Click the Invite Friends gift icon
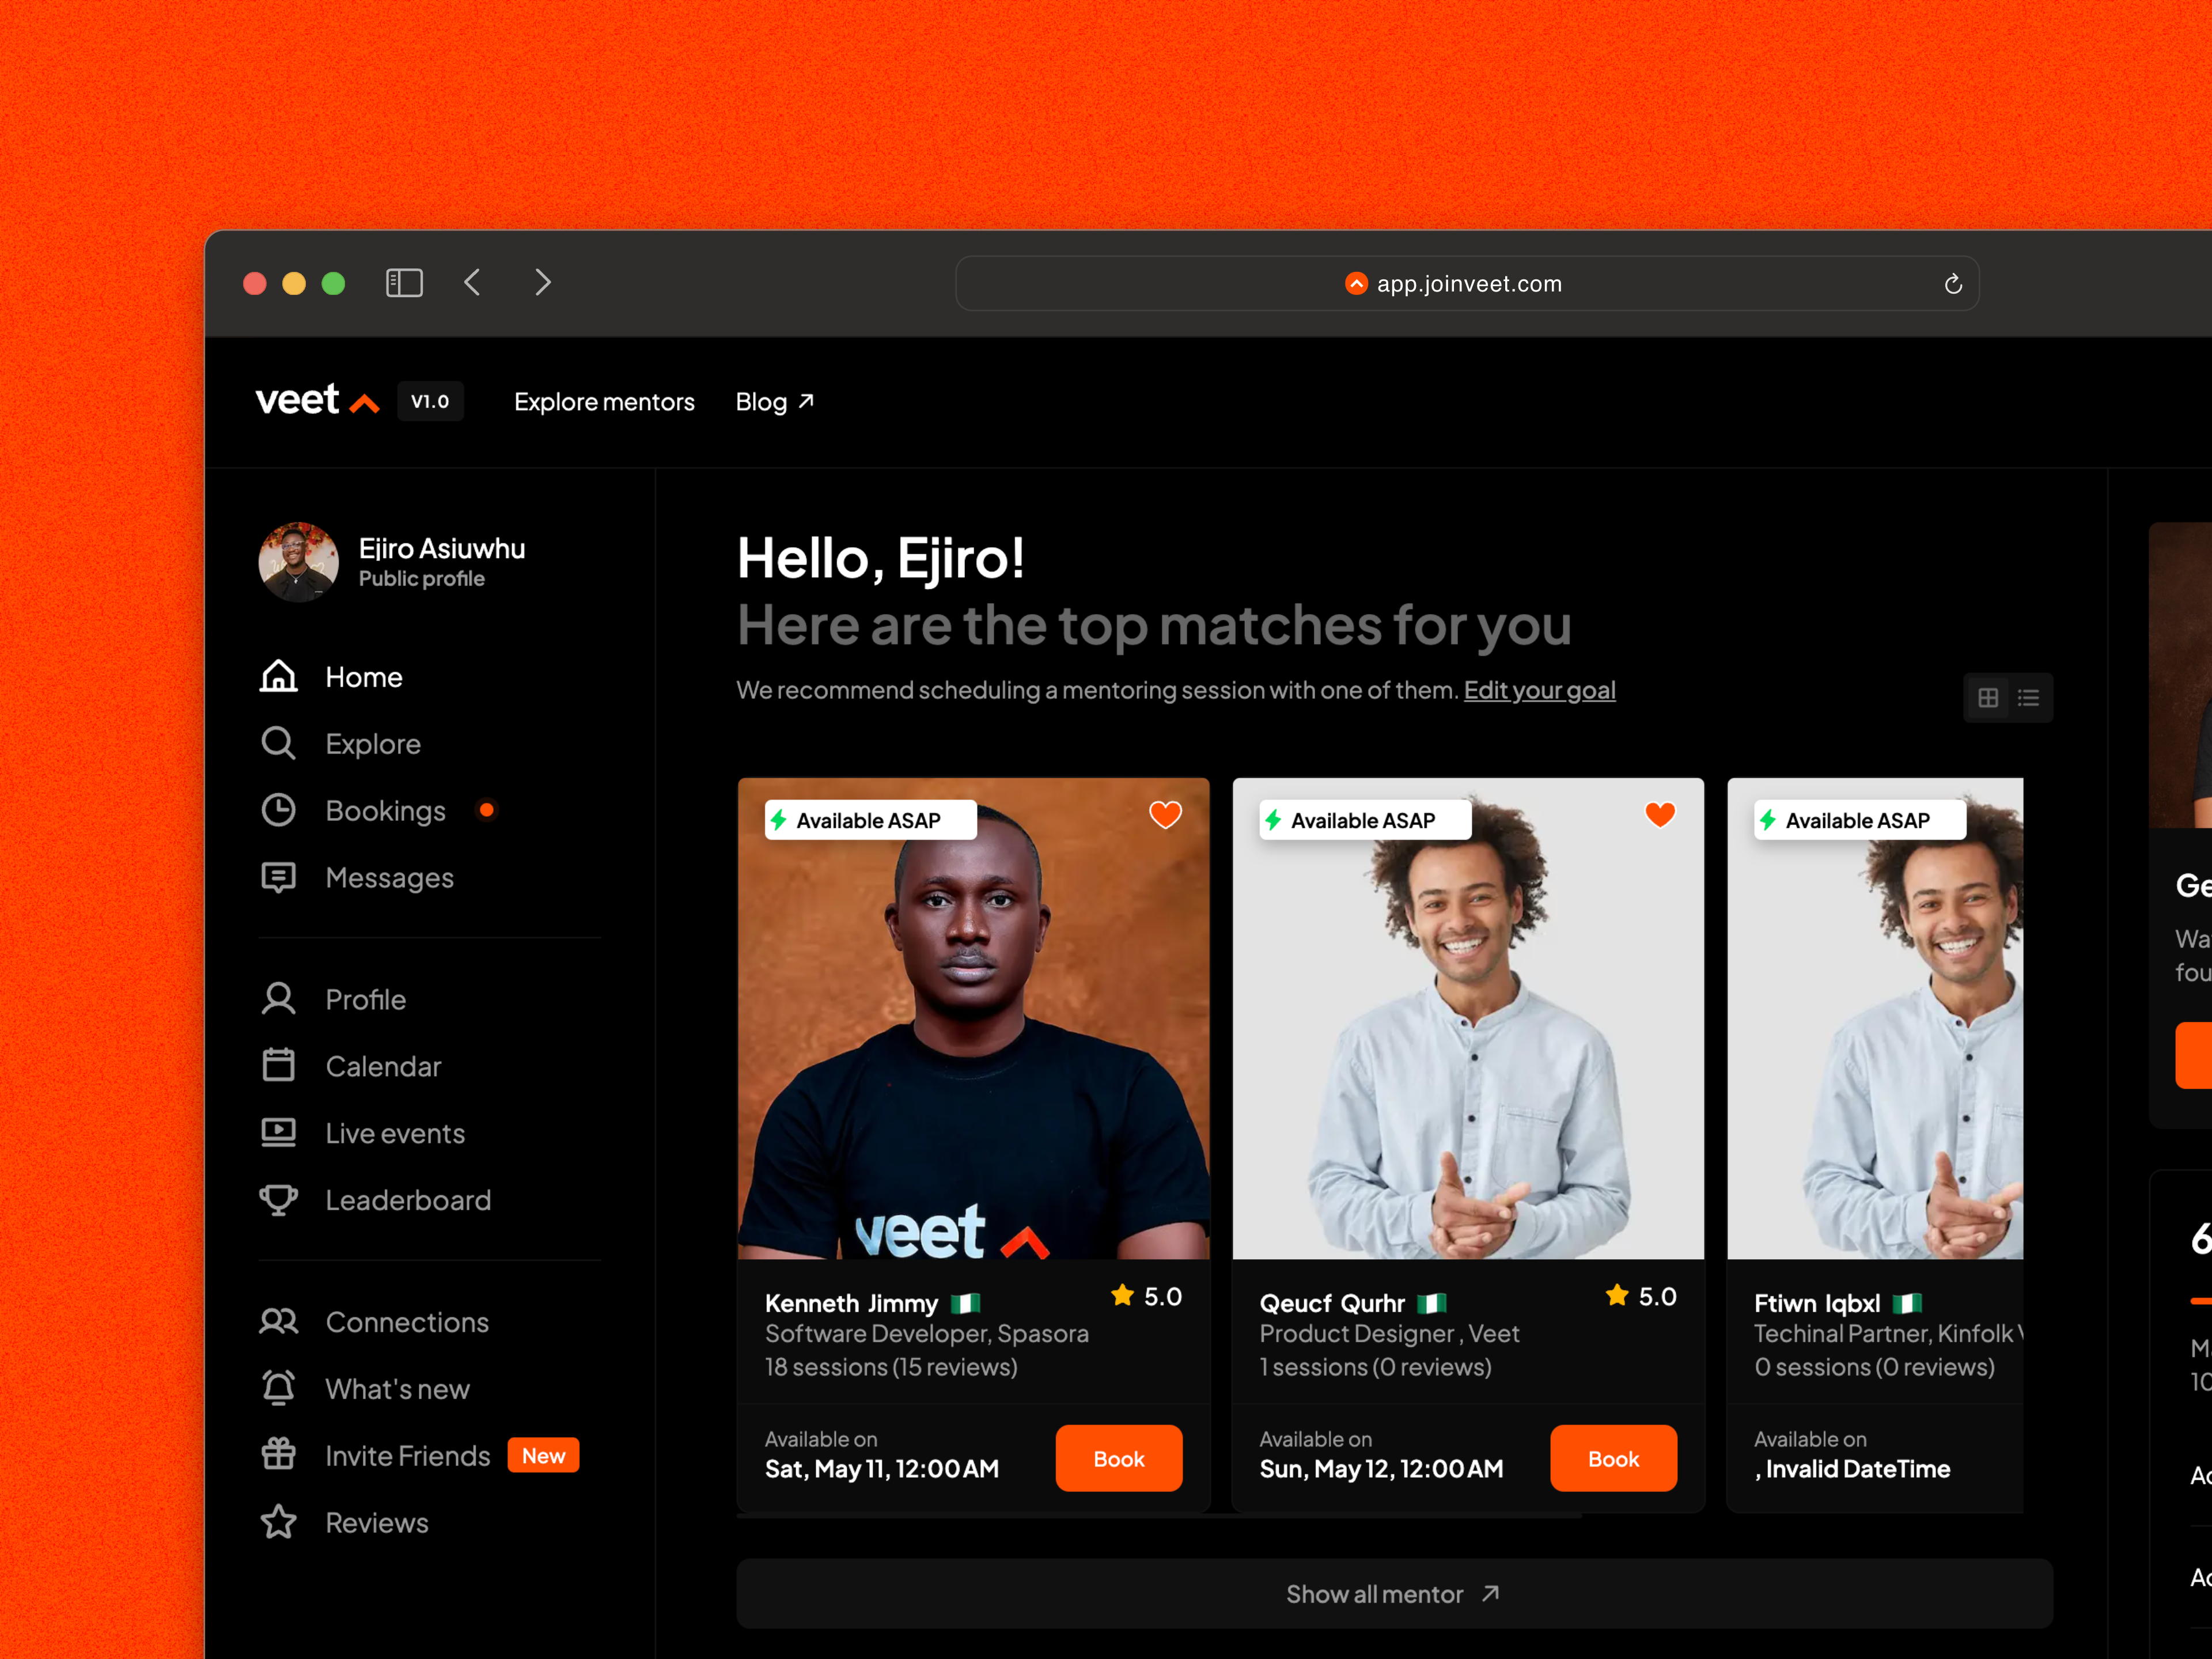This screenshot has width=2212, height=1659. (278, 1455)
